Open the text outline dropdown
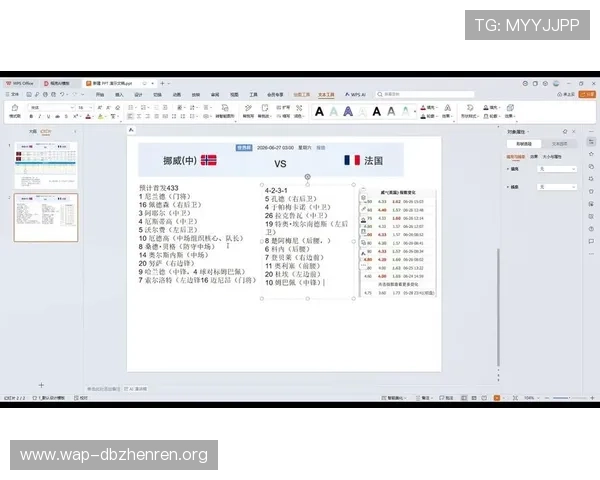Viewport: 600px width, 480px height. coord(429,116)
